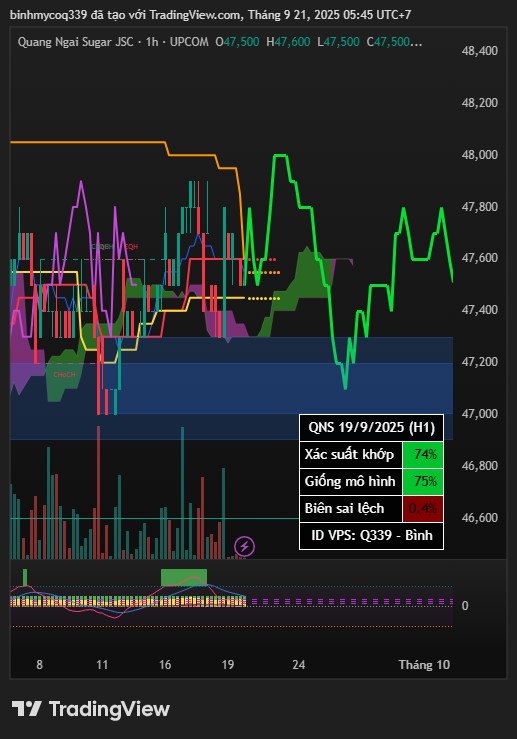This screenshot has width=517, height=739.
Task: Click the 1h interval label
Action: (x=152, y=42)
